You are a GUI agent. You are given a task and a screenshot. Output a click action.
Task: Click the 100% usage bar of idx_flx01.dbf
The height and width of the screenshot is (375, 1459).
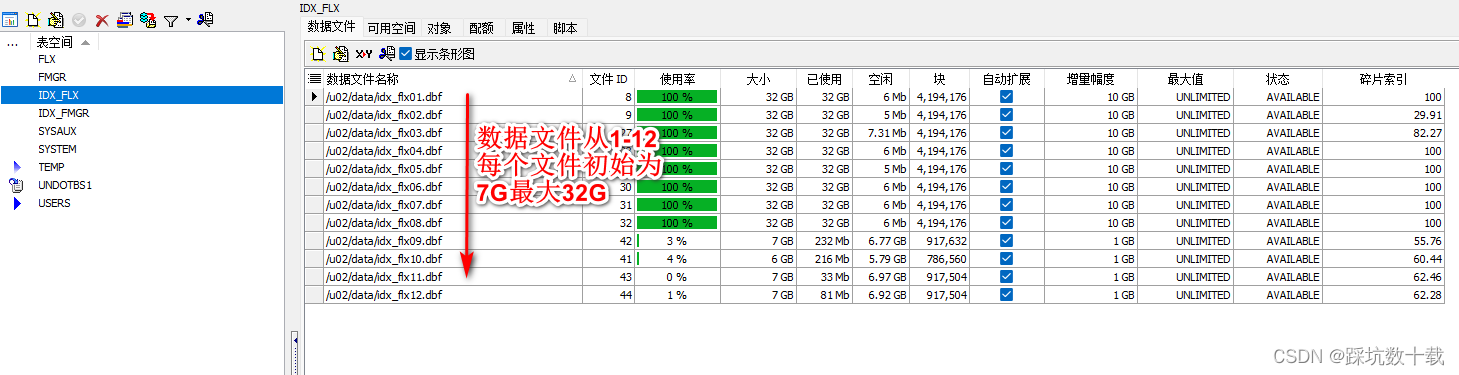point(678,97)
